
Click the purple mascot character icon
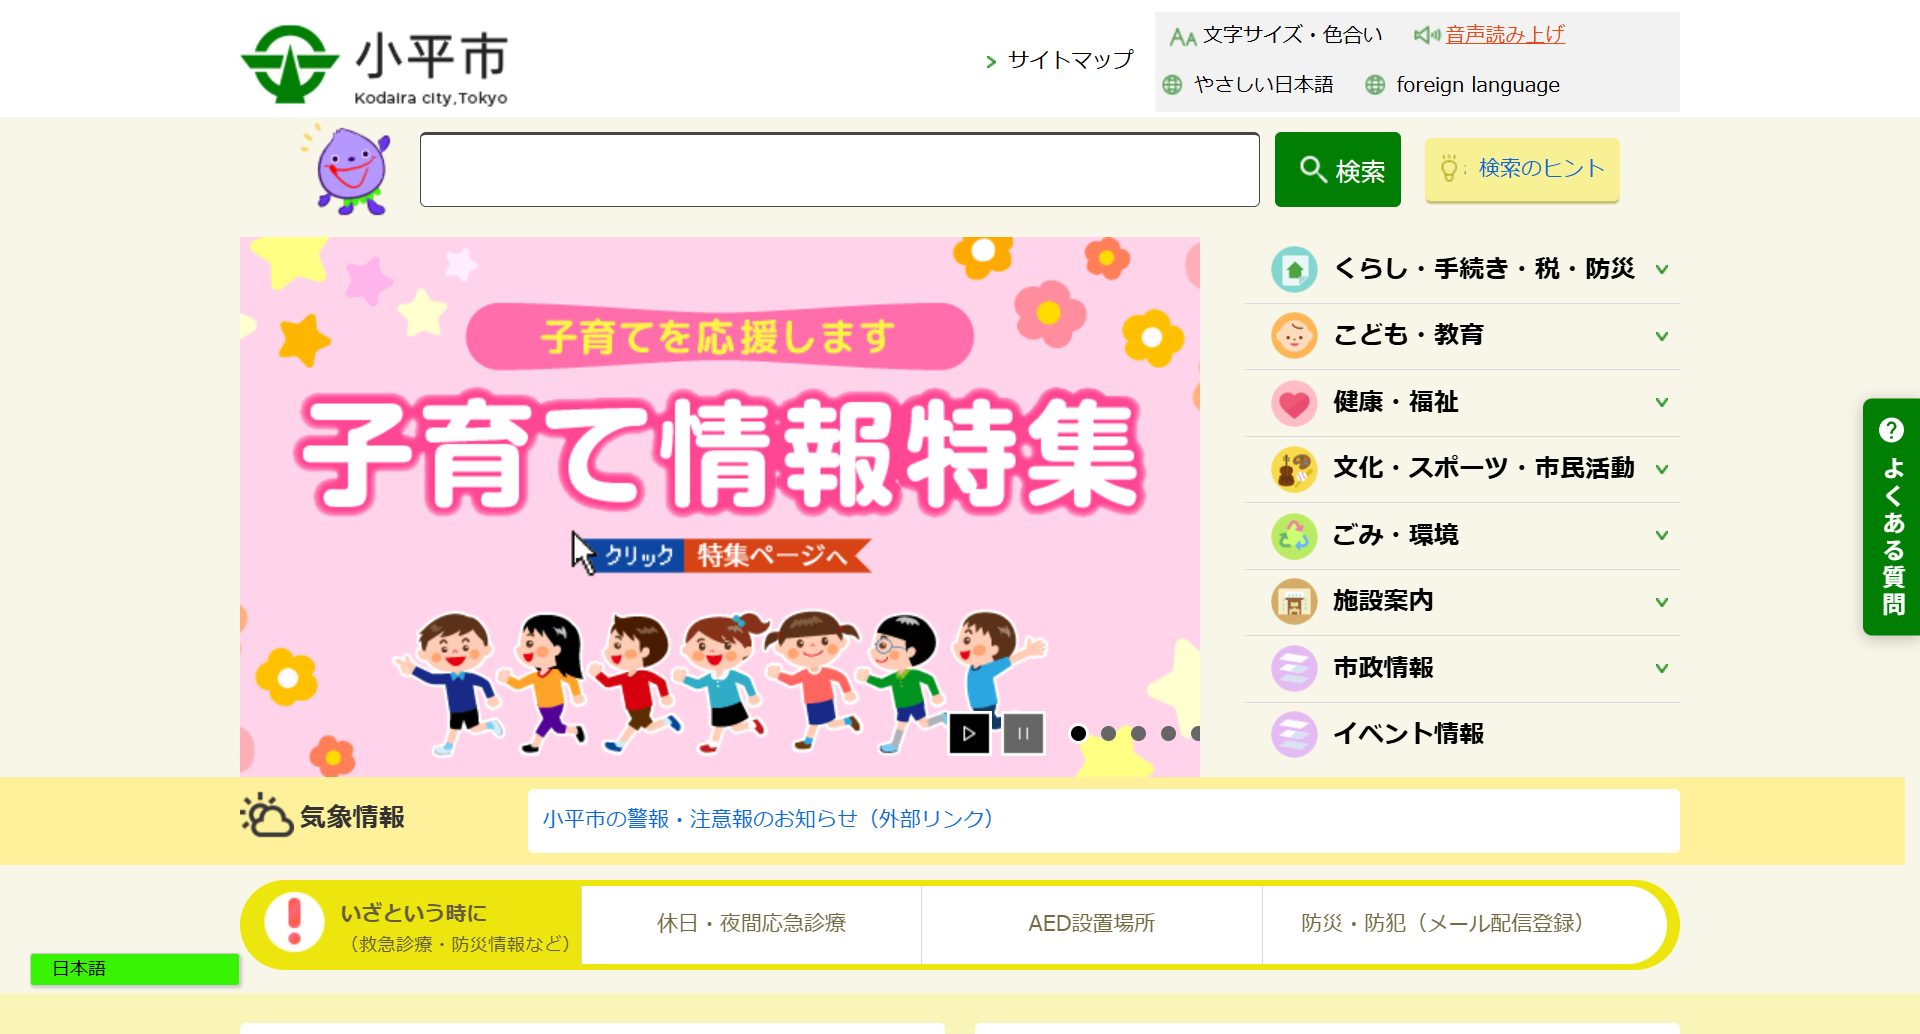[346, 169]
